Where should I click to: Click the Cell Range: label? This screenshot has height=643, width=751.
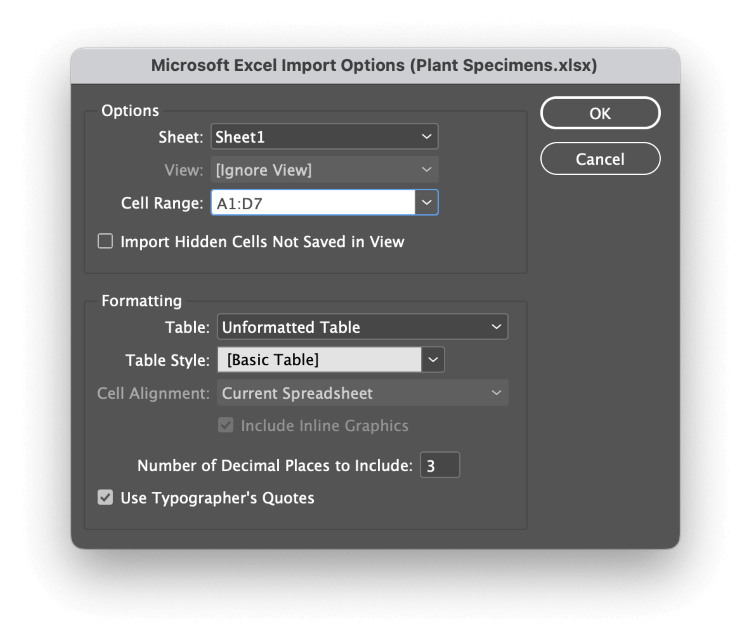click(162, 203)
